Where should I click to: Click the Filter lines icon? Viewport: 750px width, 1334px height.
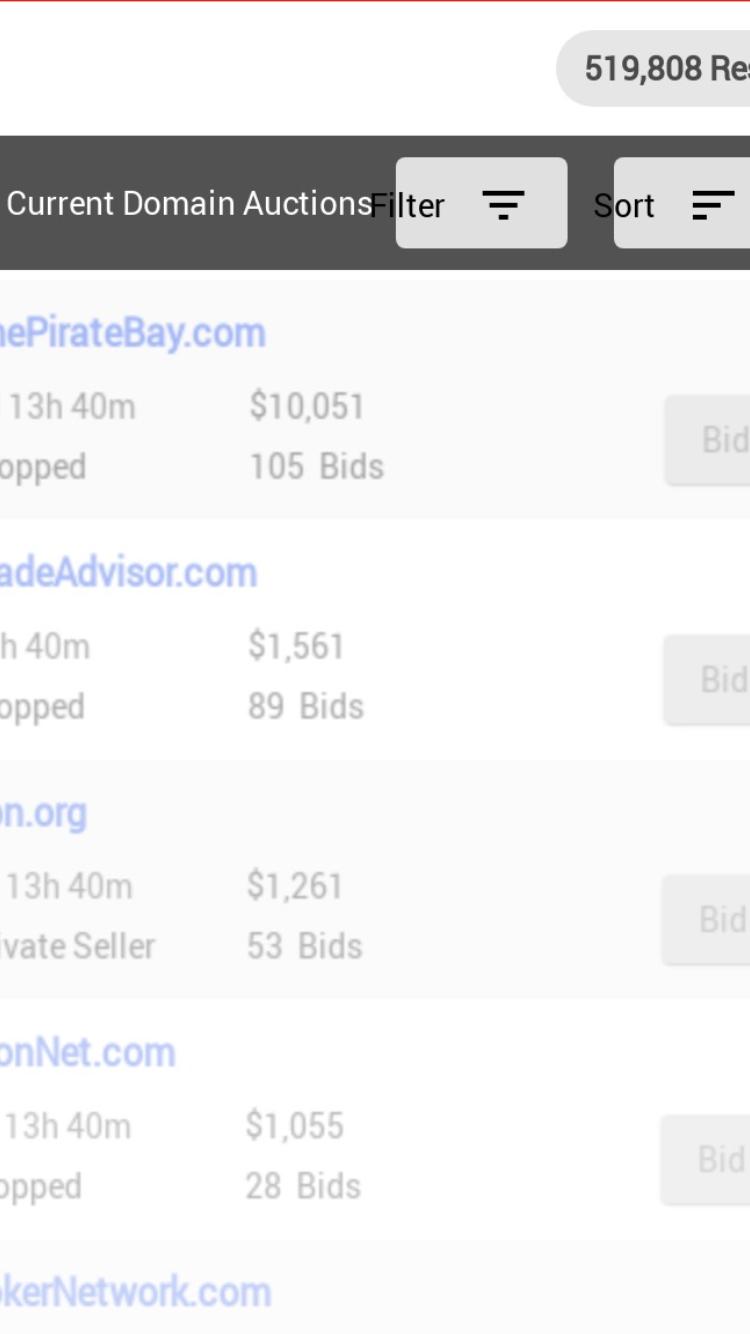504,204
